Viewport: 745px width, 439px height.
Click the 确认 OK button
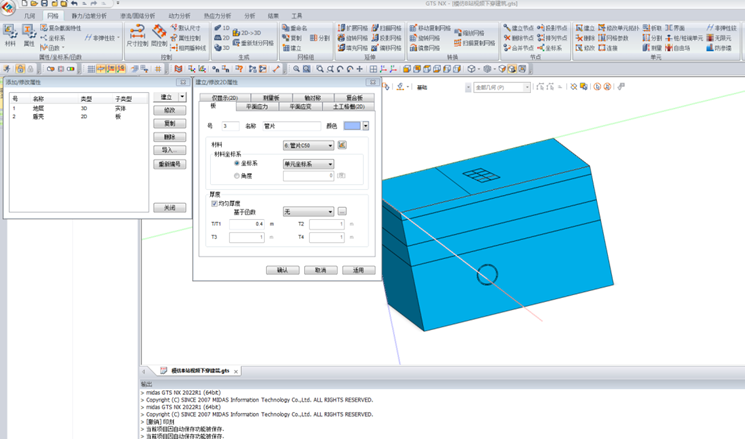283,270
